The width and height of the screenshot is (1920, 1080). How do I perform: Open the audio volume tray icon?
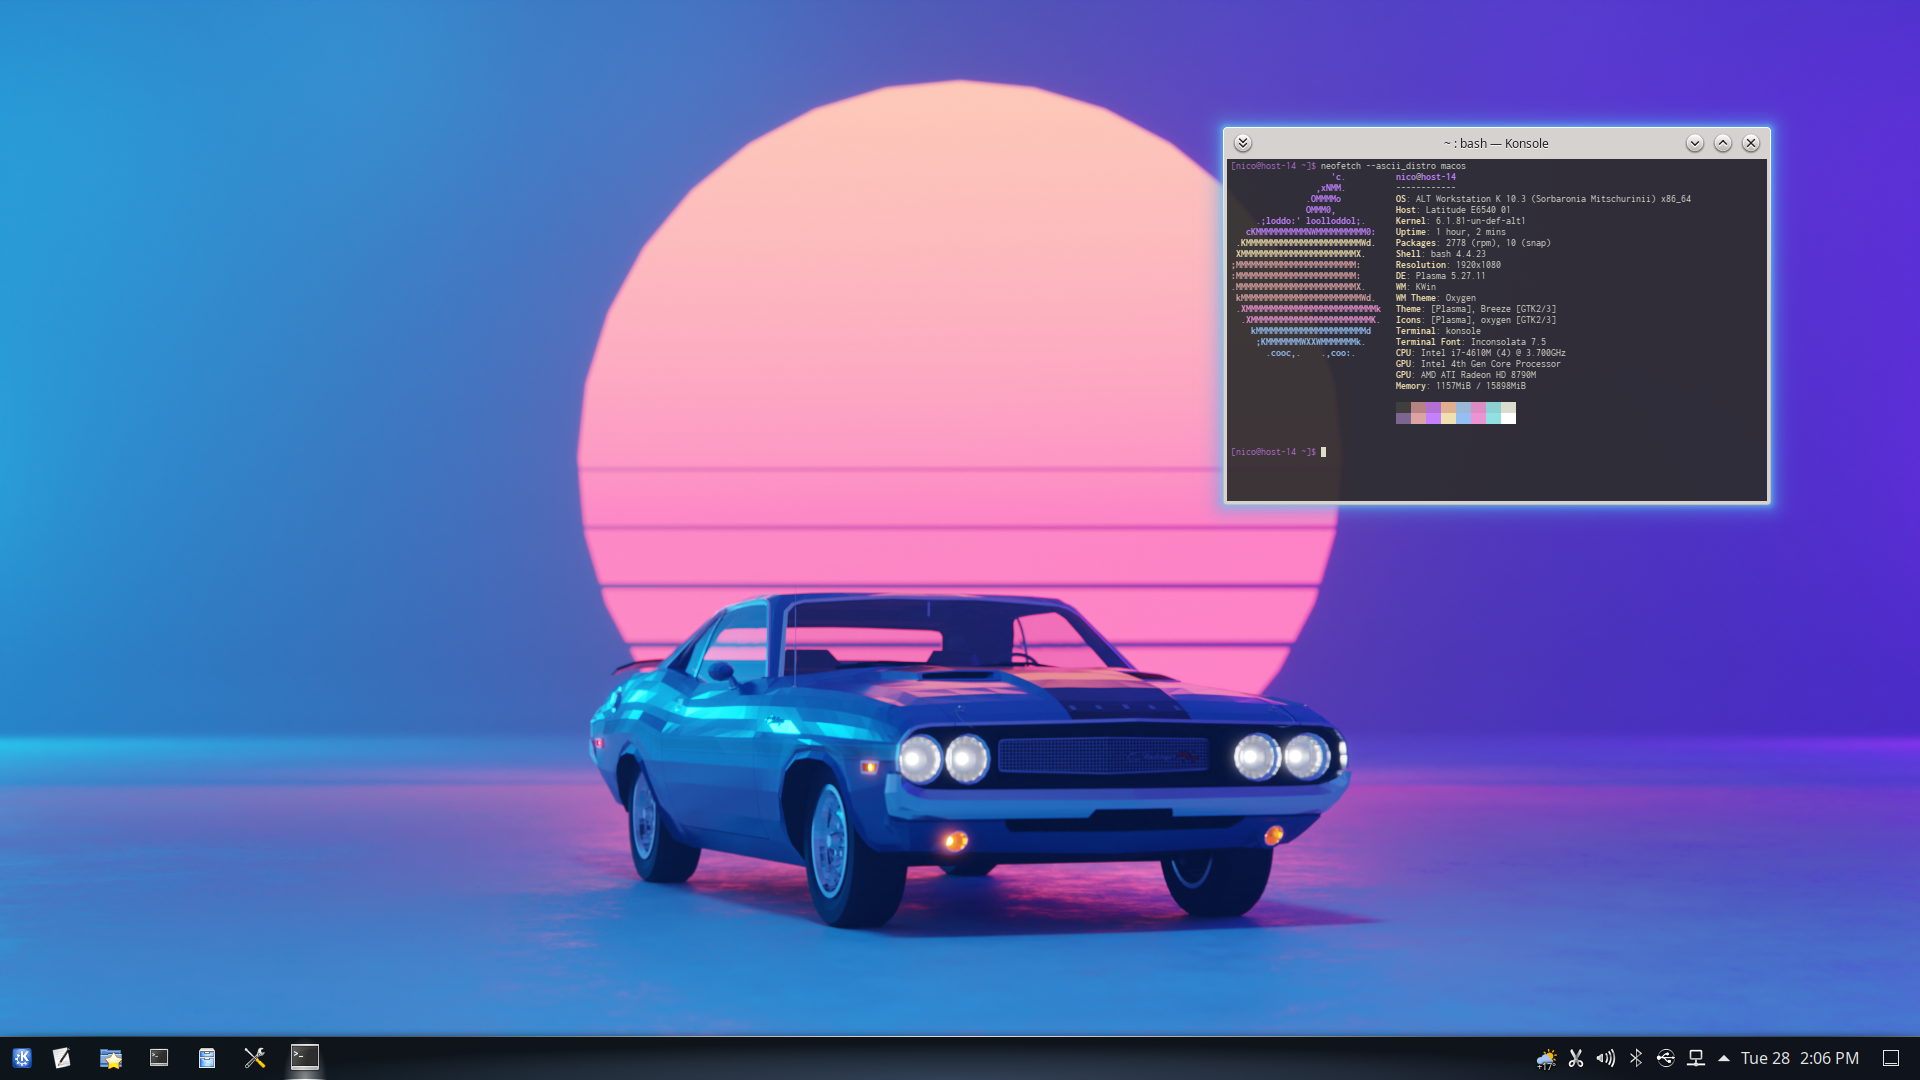click(x=1606, y=1058)
